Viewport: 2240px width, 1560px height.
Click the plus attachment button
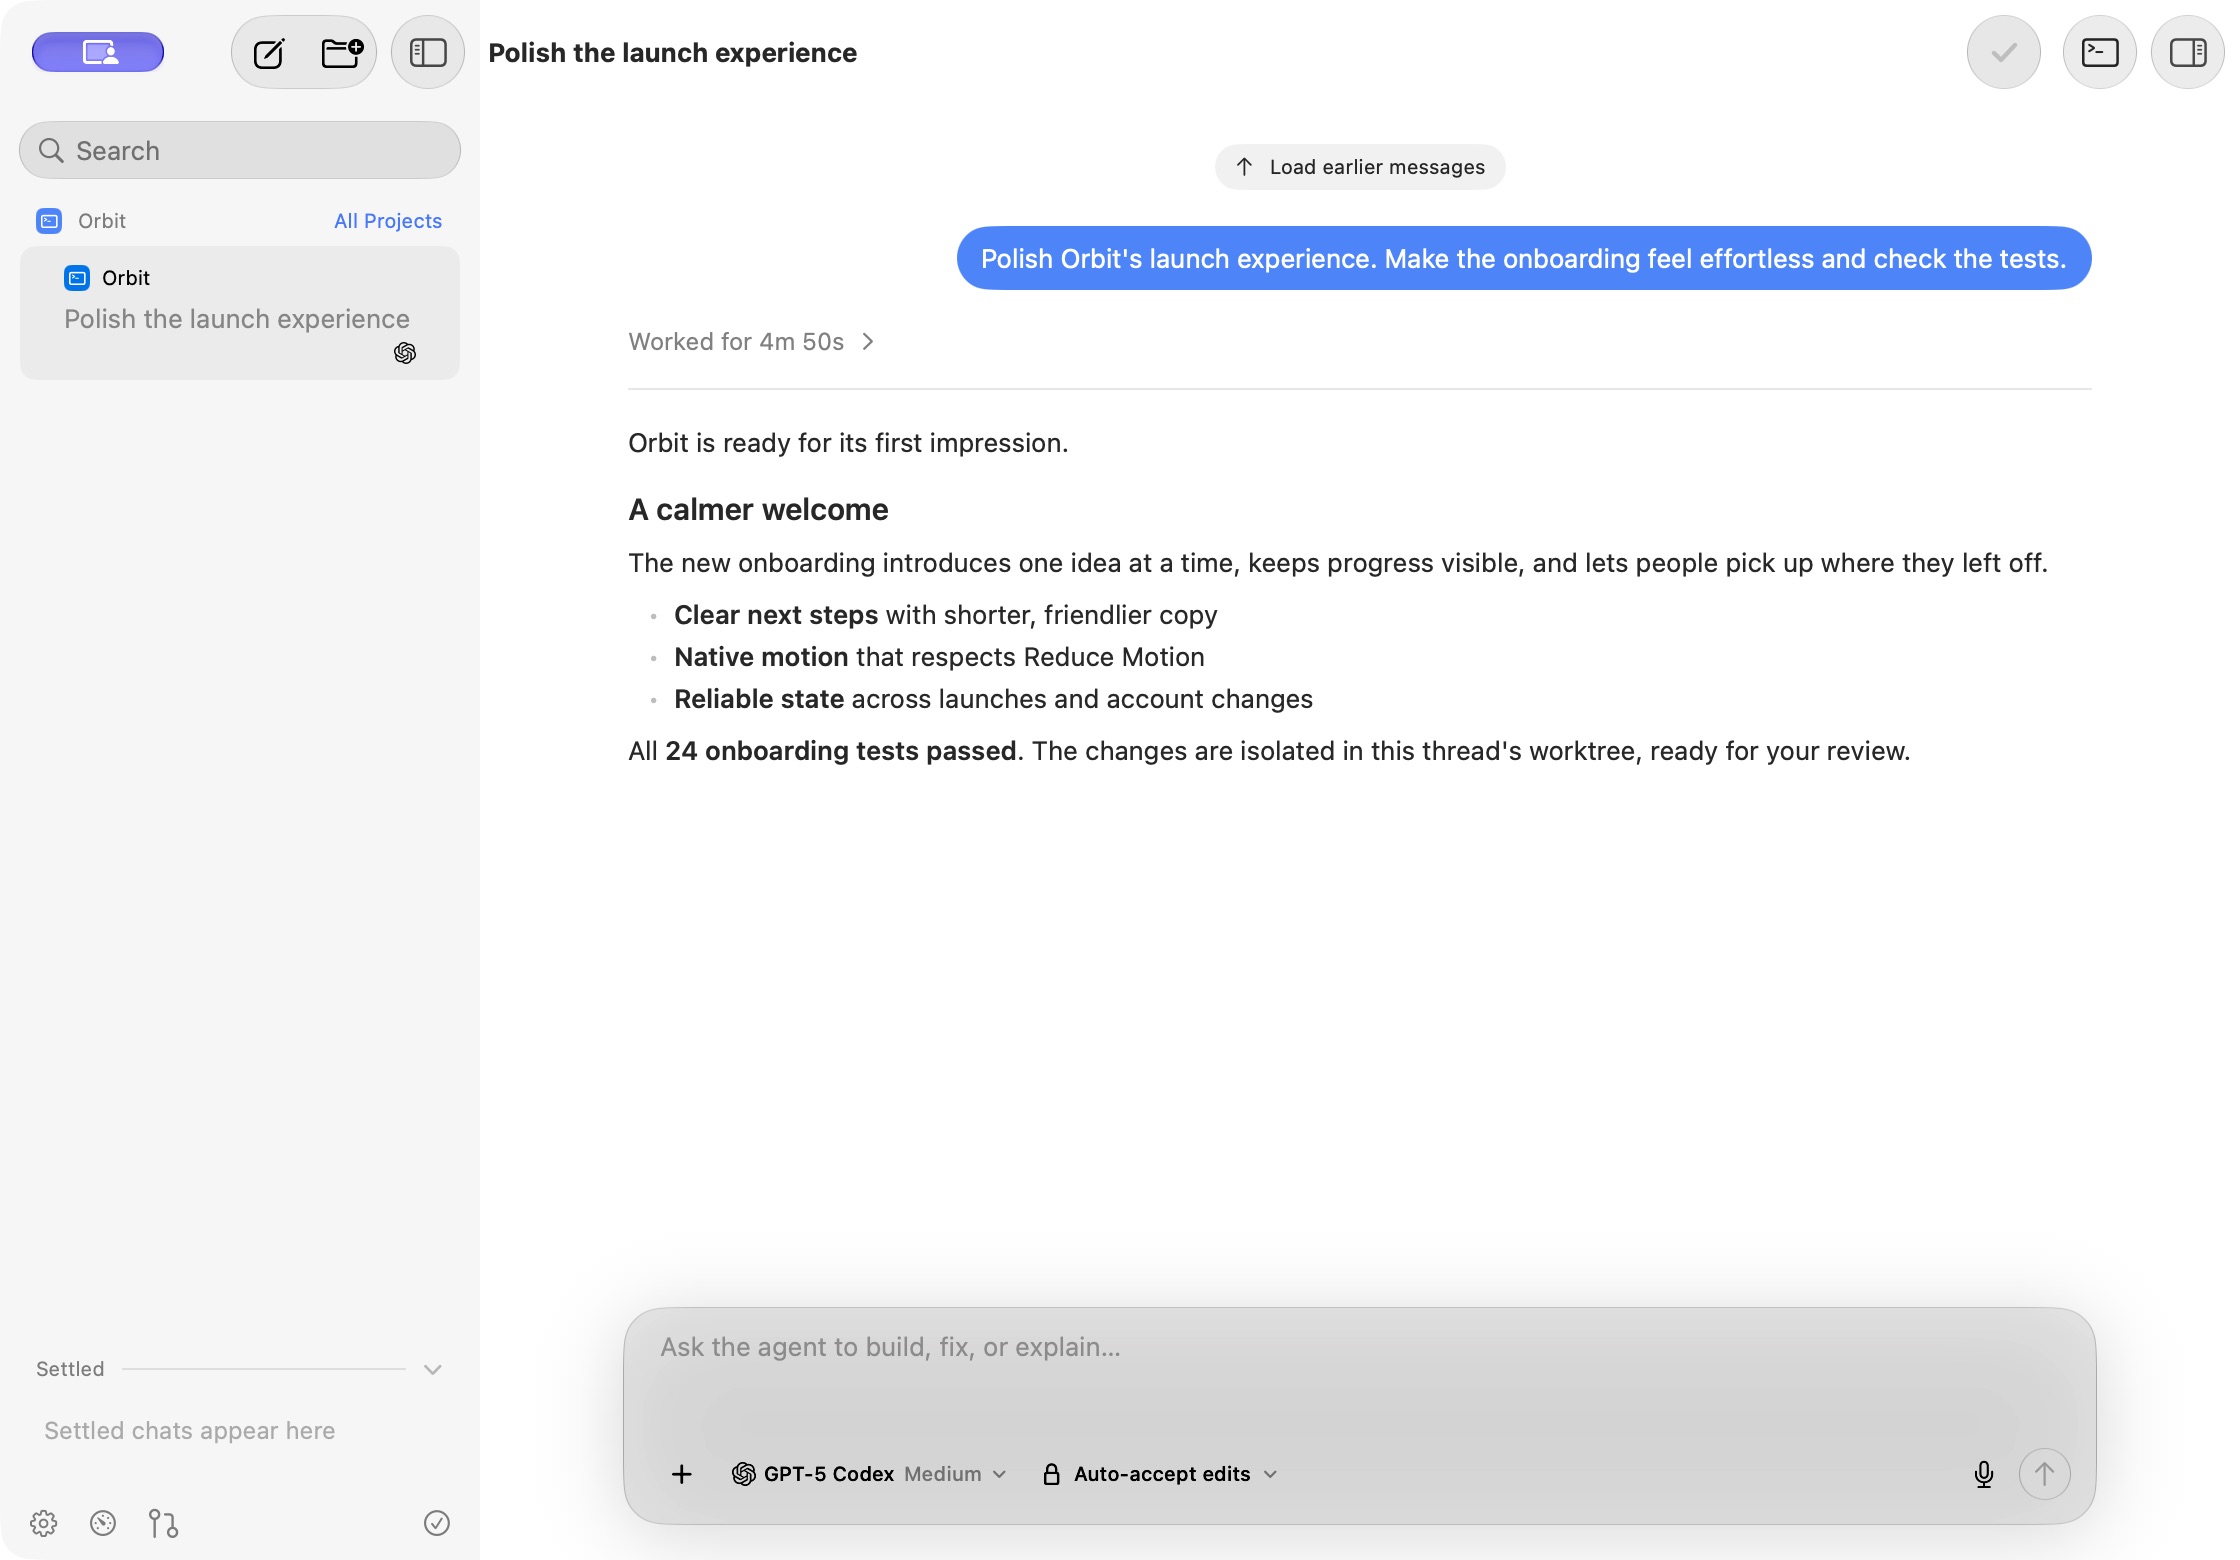click(682, 1474)
